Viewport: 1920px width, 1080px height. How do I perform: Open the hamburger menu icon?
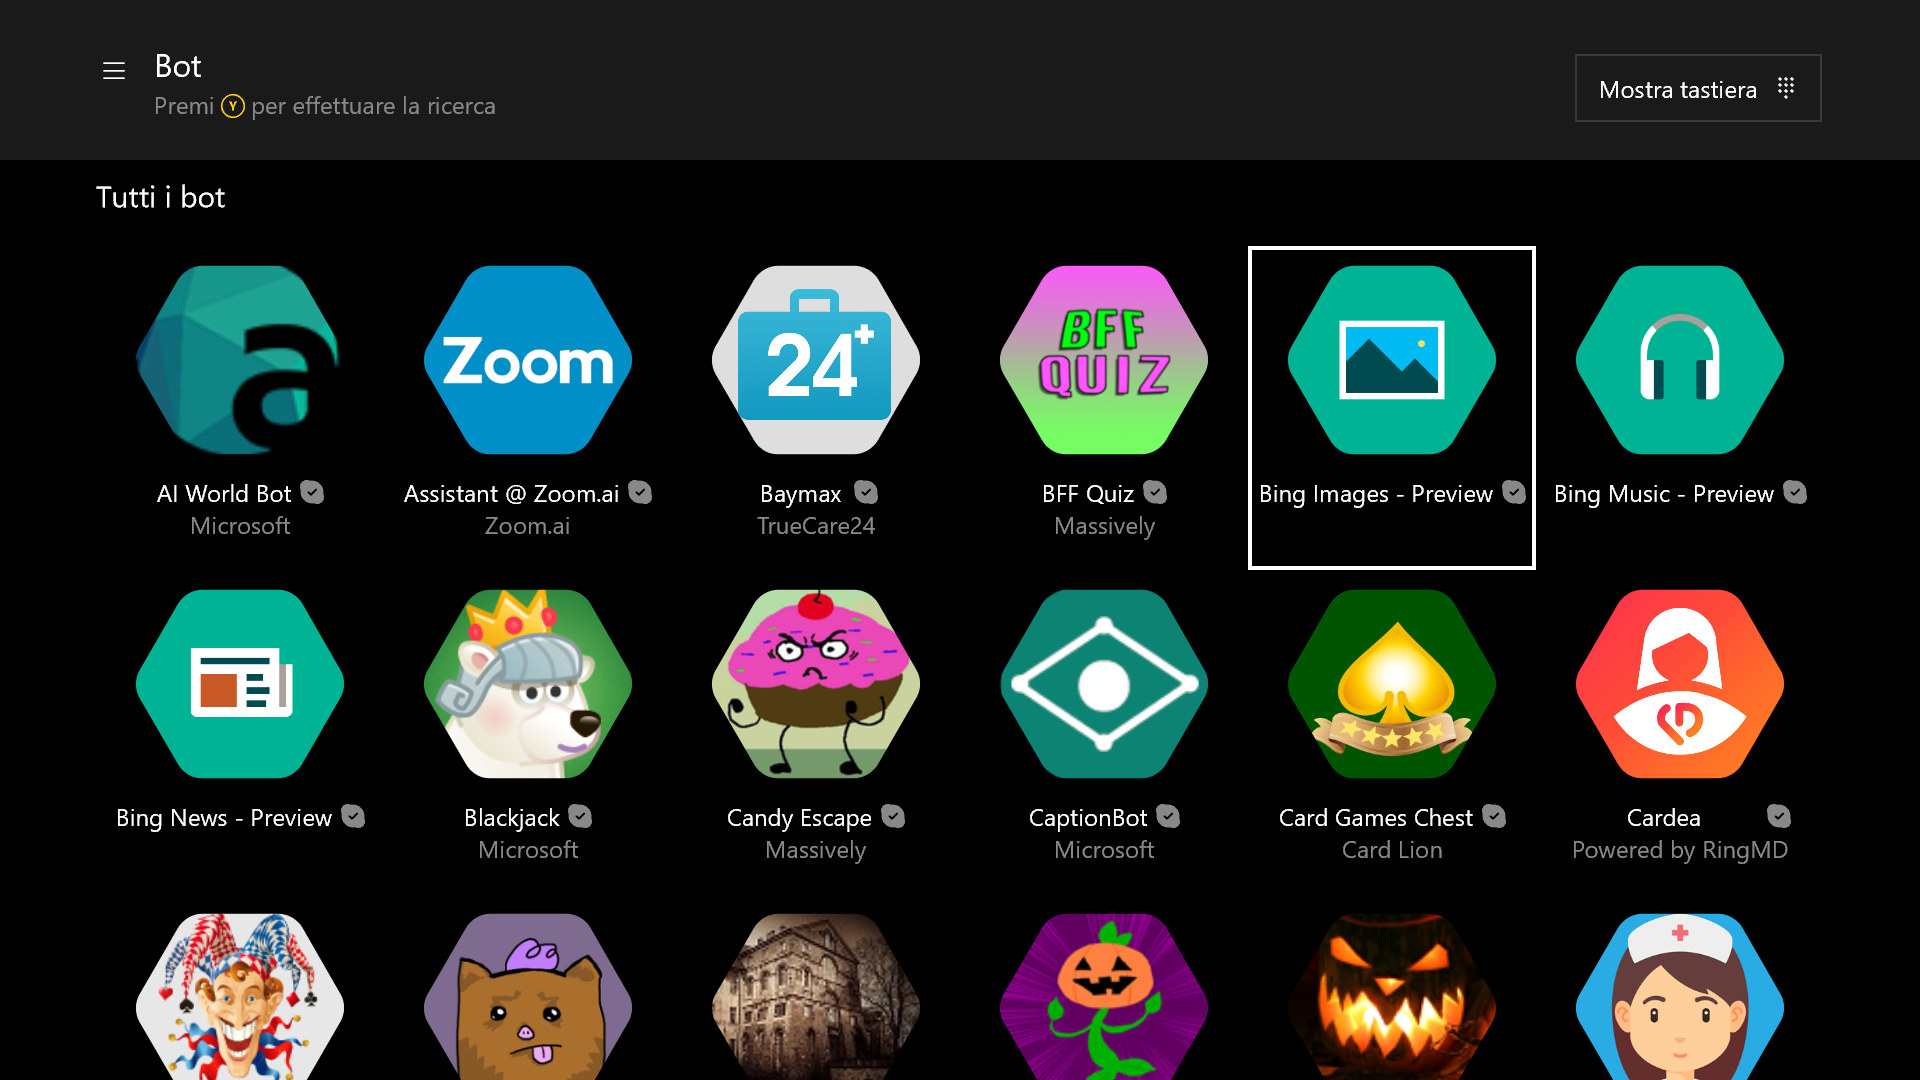[x=114, y=71]
